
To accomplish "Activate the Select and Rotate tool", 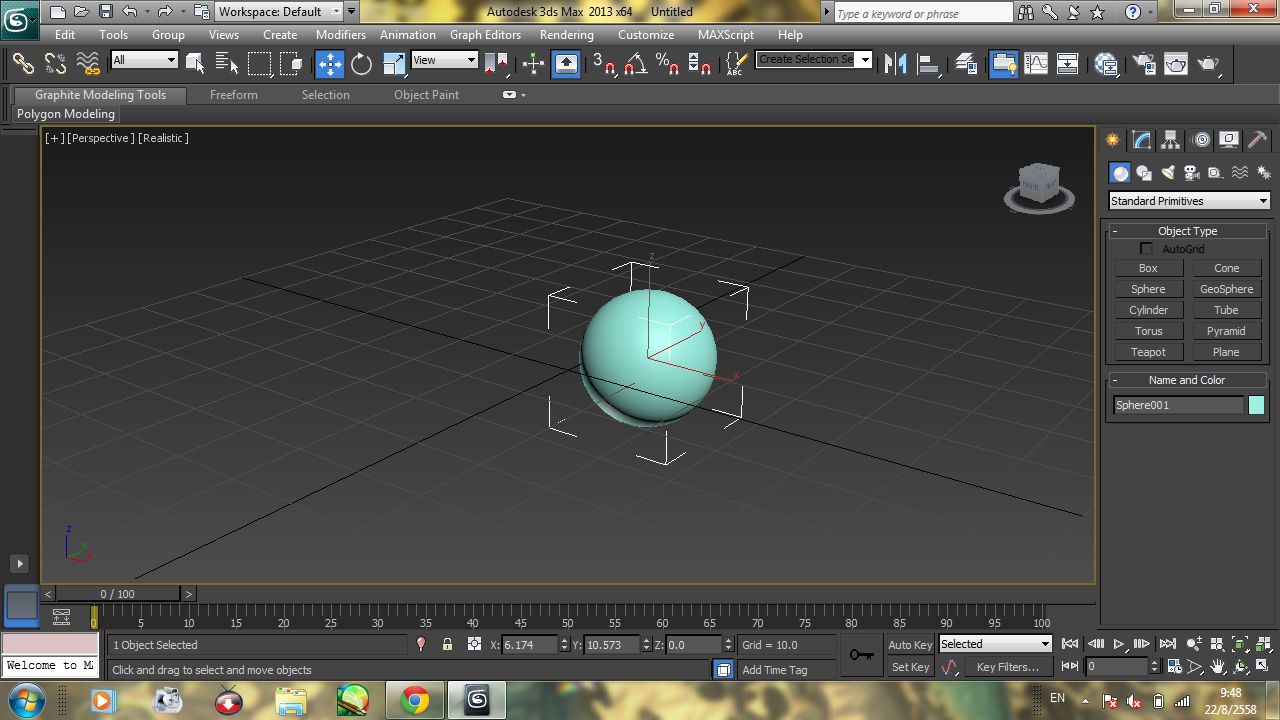I will coord(361,64).
